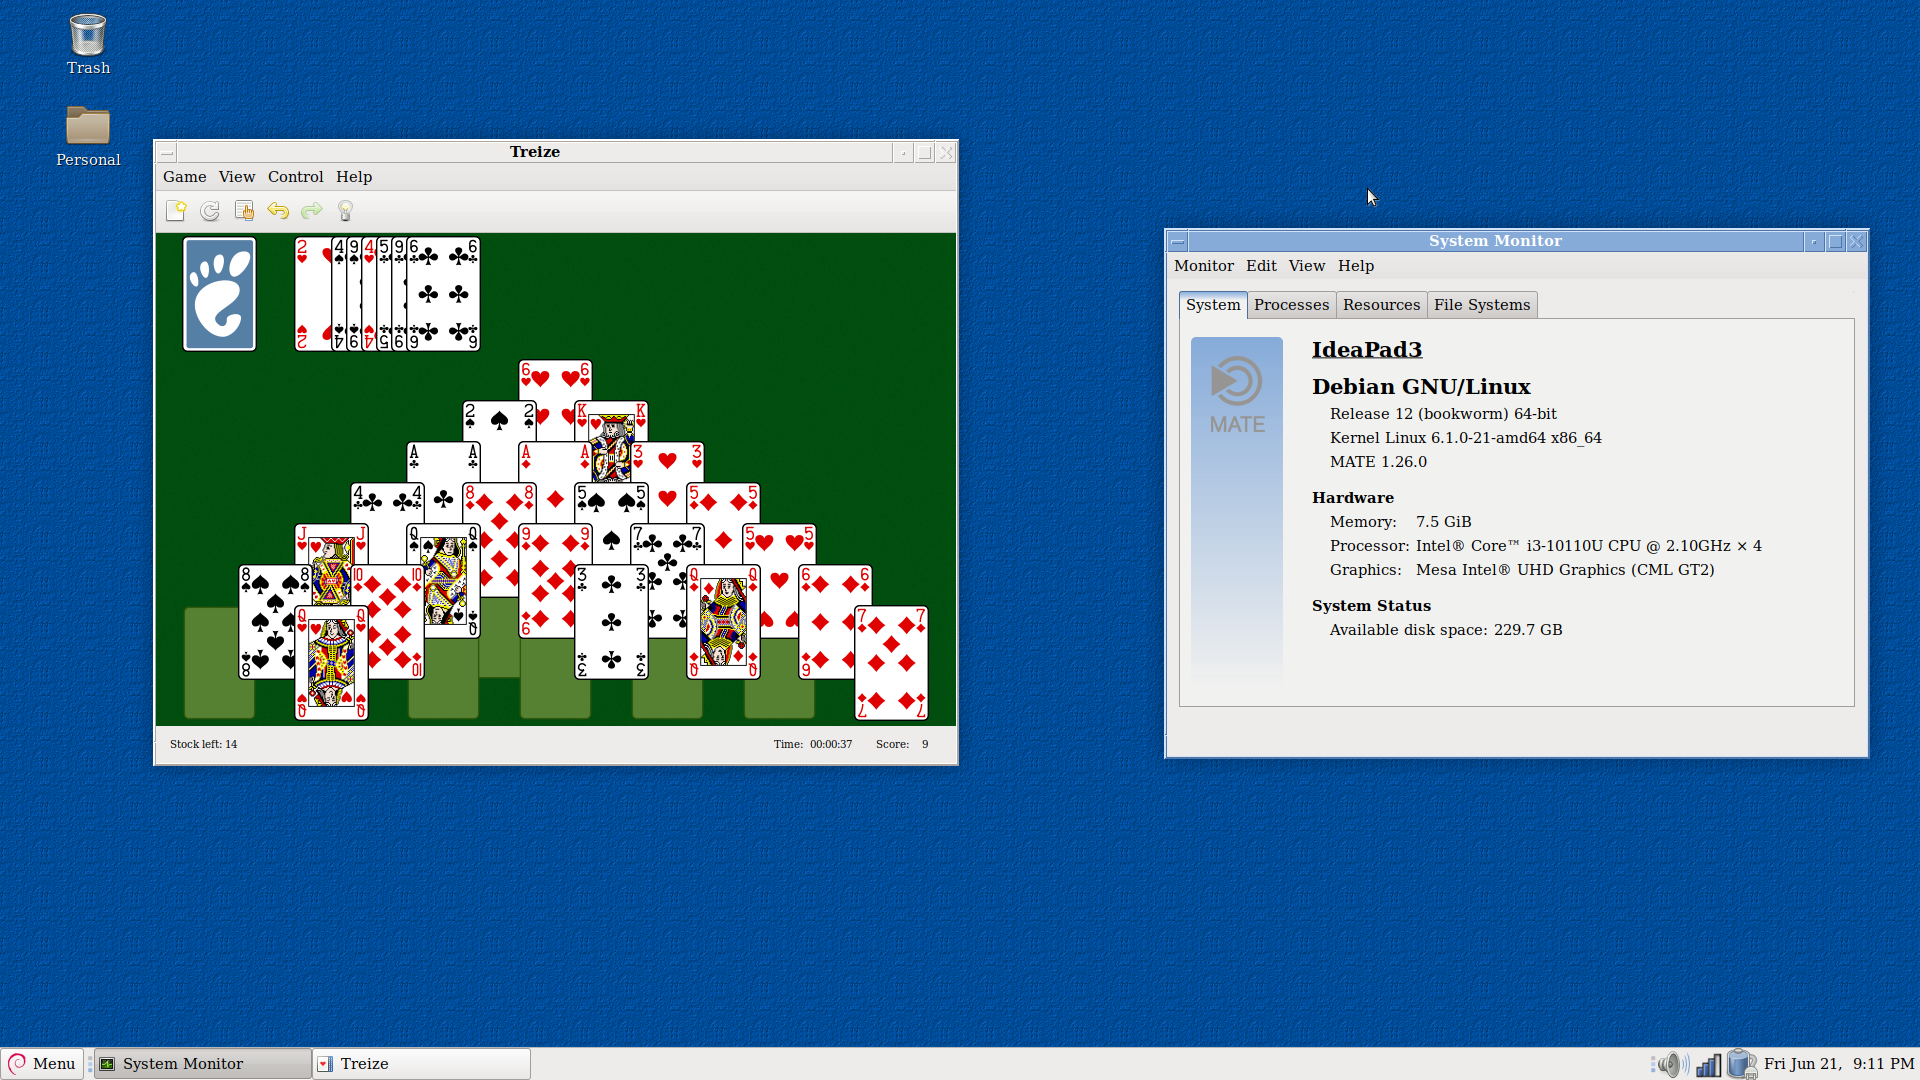The width and height of the screenshot is (1920, 1080).
Task: Click the power plug icon in the tray
Action: [x=1743, y=1063]
